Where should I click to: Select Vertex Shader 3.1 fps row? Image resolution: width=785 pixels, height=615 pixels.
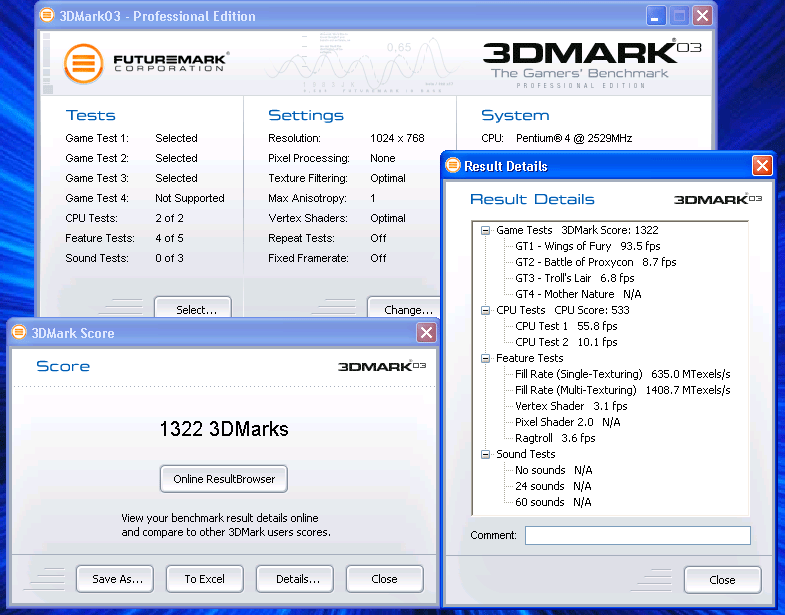pyautogui.click(x=571, y=407)
